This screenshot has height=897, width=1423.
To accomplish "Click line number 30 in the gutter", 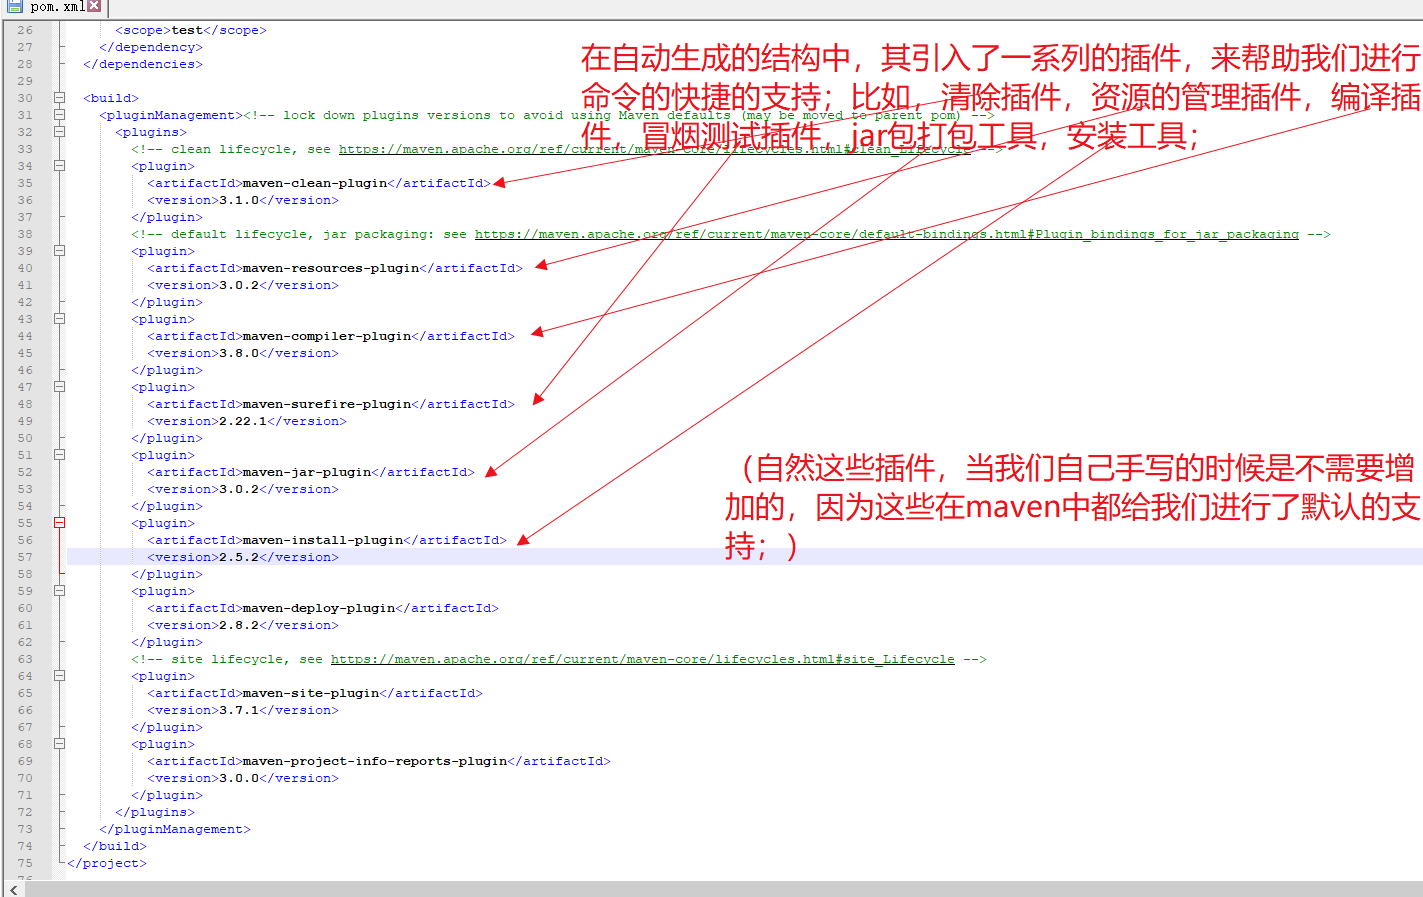I will 25,97.
